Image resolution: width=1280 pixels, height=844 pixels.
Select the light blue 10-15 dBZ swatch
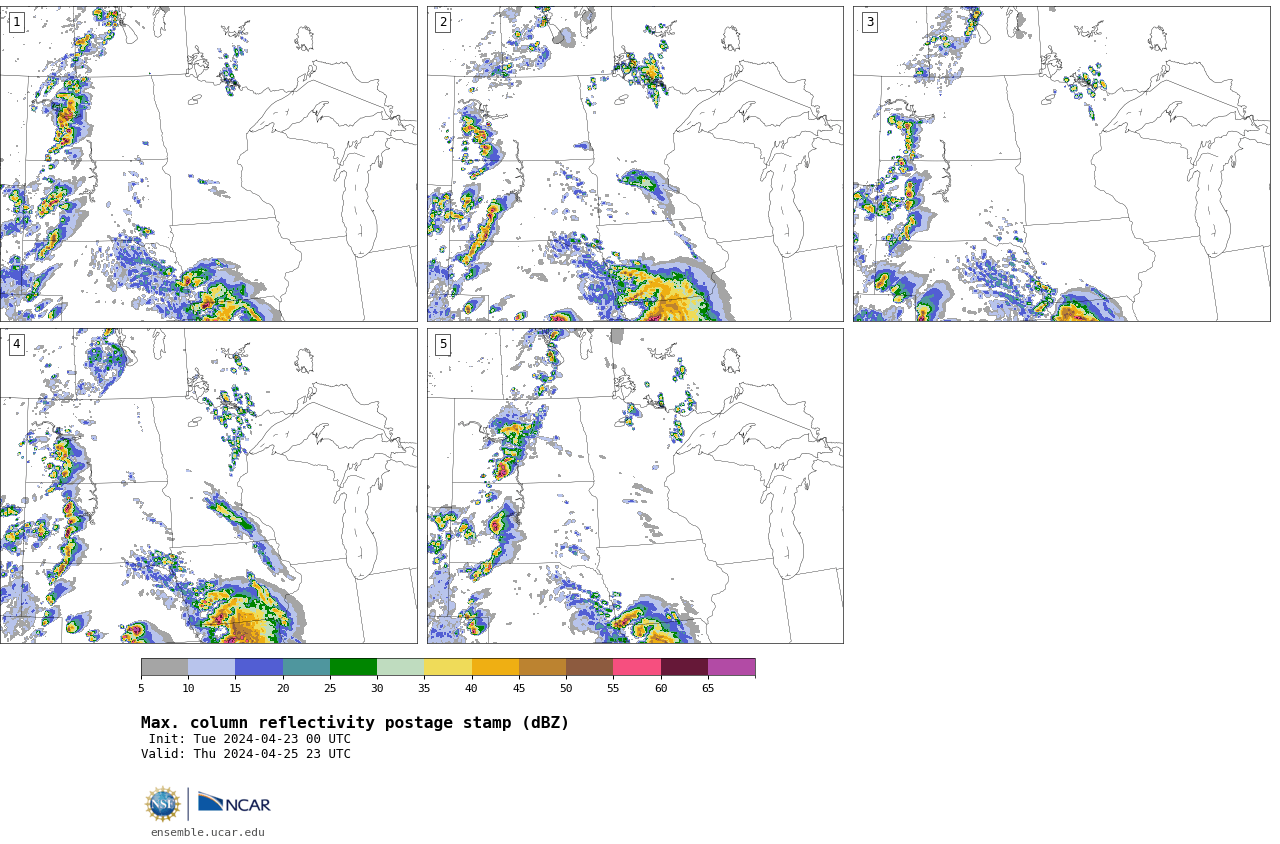(212, 667)
